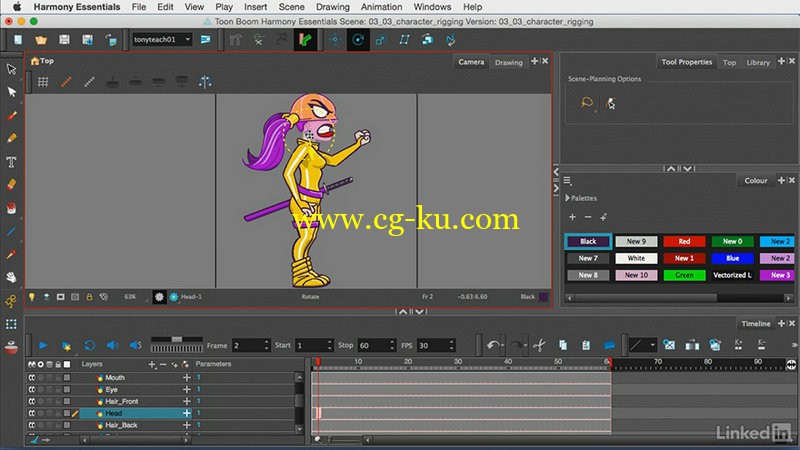Image resolution: width=800 pixels, height=450 pixels.
Task: Select the Vectorized L colour swatch
Action: [732, 275]
